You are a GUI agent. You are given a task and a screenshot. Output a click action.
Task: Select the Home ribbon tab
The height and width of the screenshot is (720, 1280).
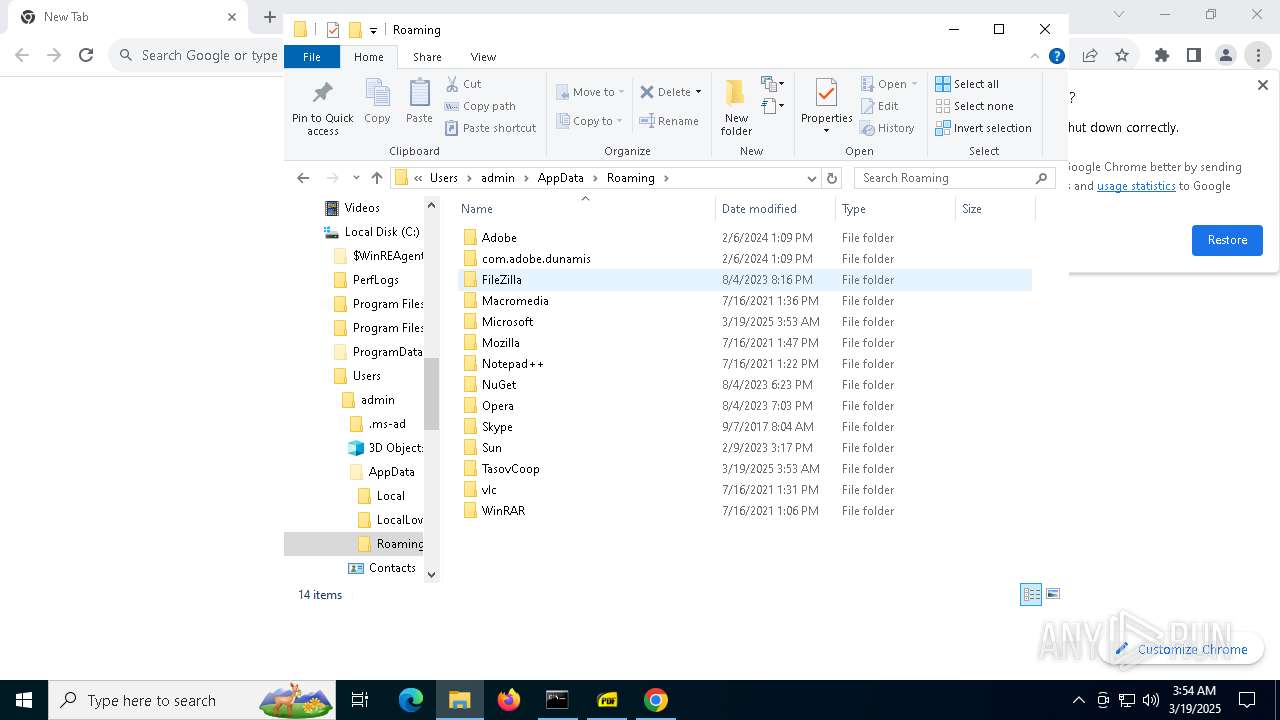[368, 57]
